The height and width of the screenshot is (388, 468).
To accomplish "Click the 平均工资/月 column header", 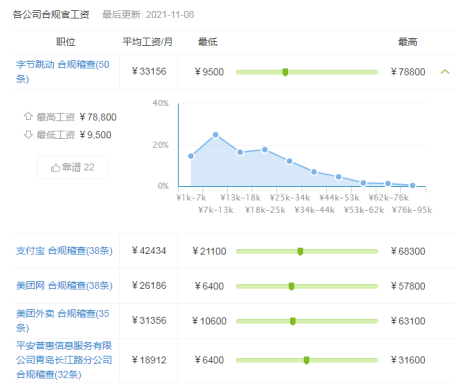I will (147, 42).
